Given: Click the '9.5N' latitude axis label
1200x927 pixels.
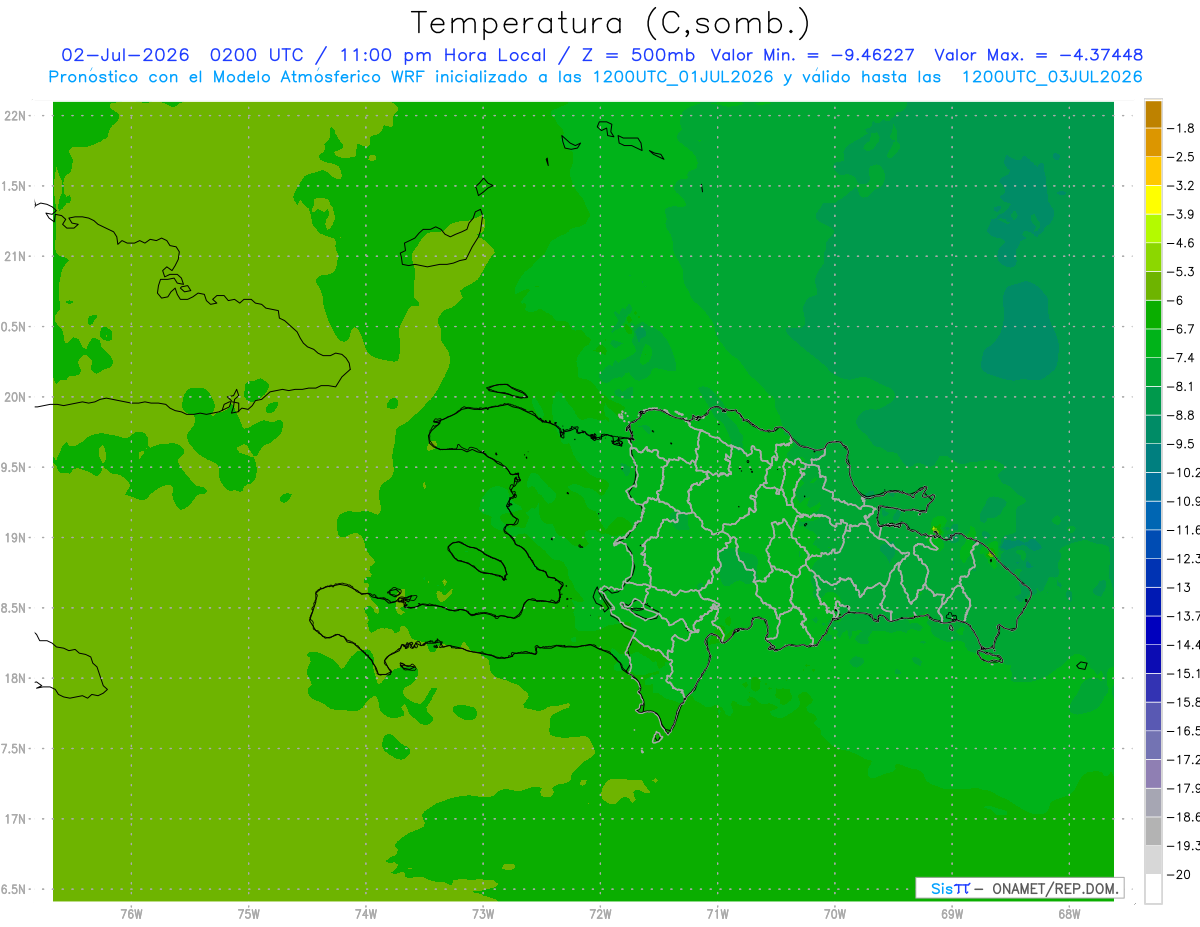Looking at the screenshot, I should coord(12,467).
